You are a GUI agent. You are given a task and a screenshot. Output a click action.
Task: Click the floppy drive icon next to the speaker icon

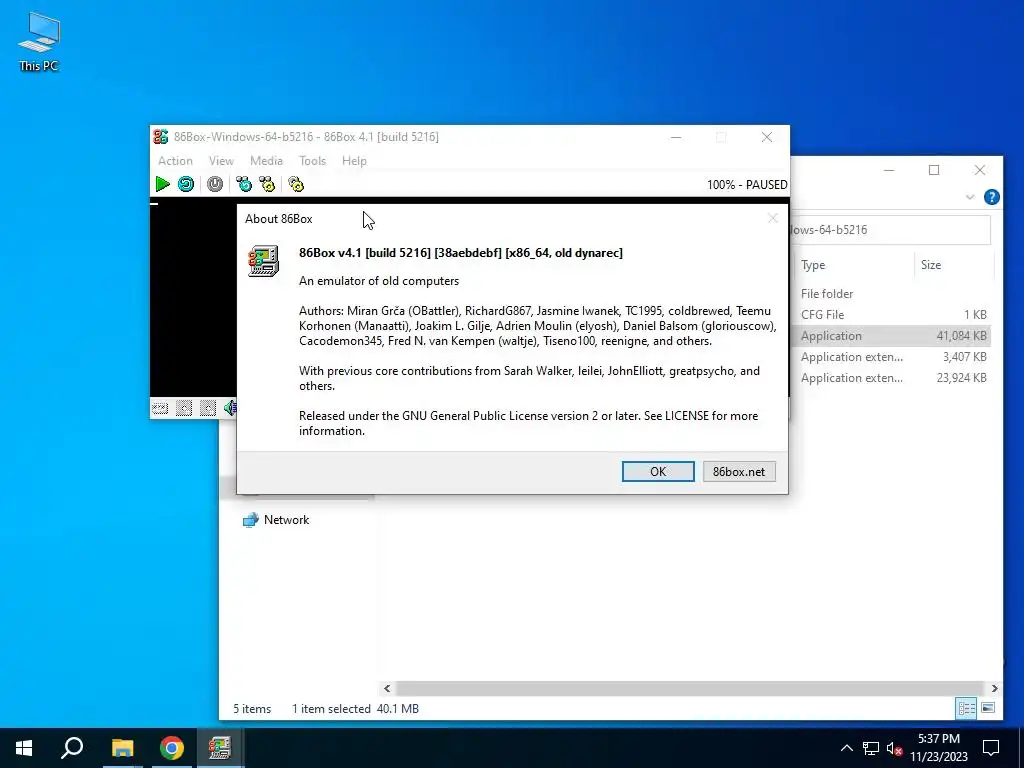click(208, 409)
